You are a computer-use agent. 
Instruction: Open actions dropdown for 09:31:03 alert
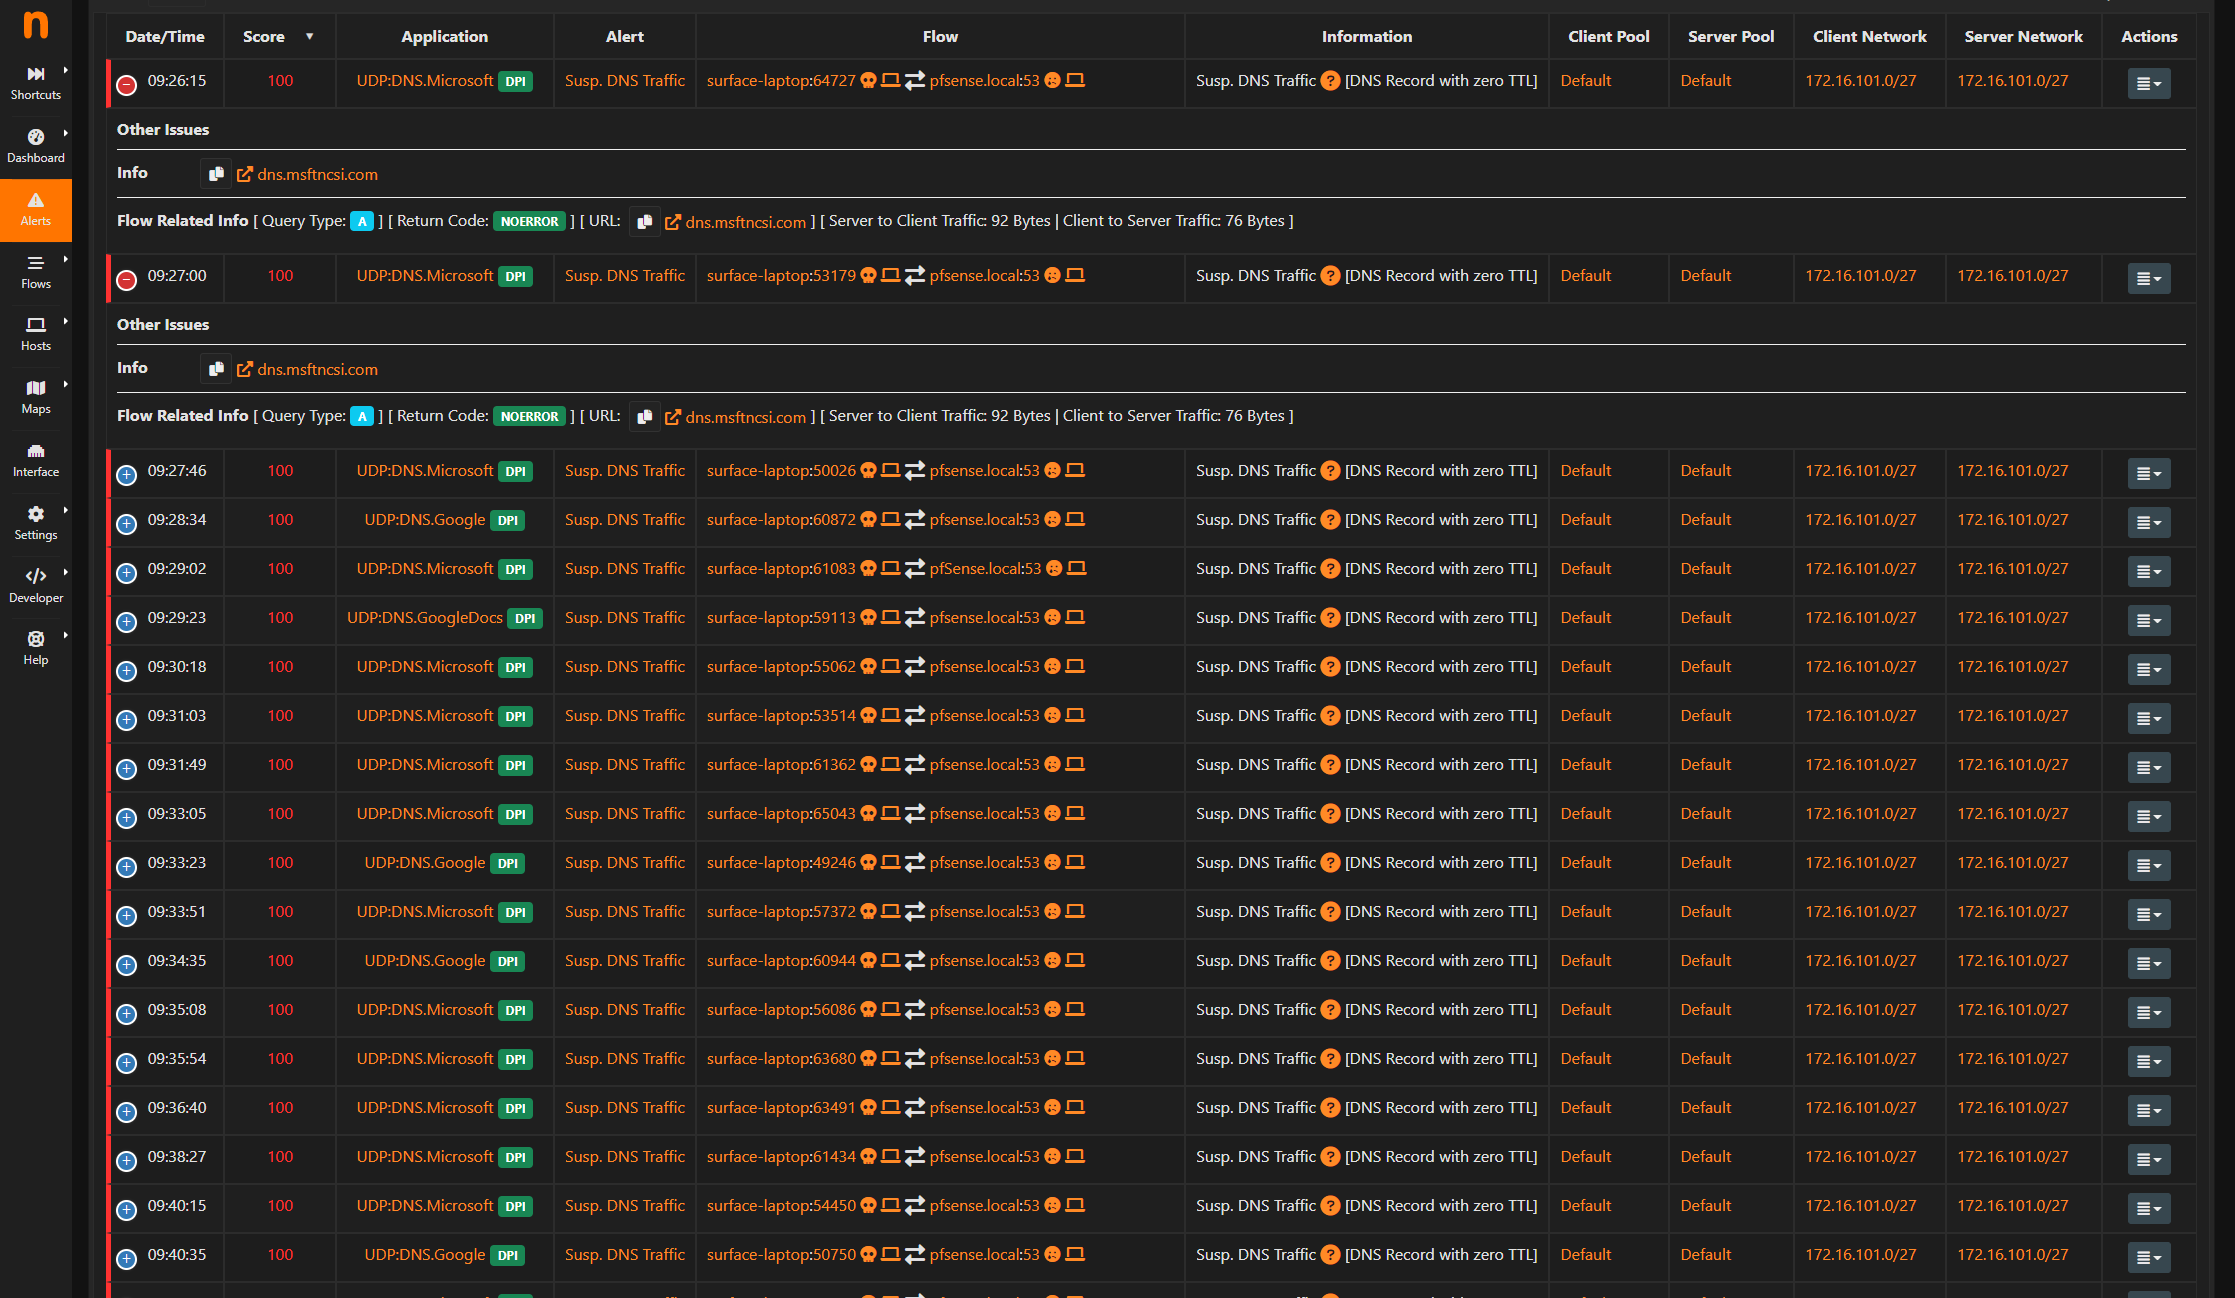point(2148,719)
